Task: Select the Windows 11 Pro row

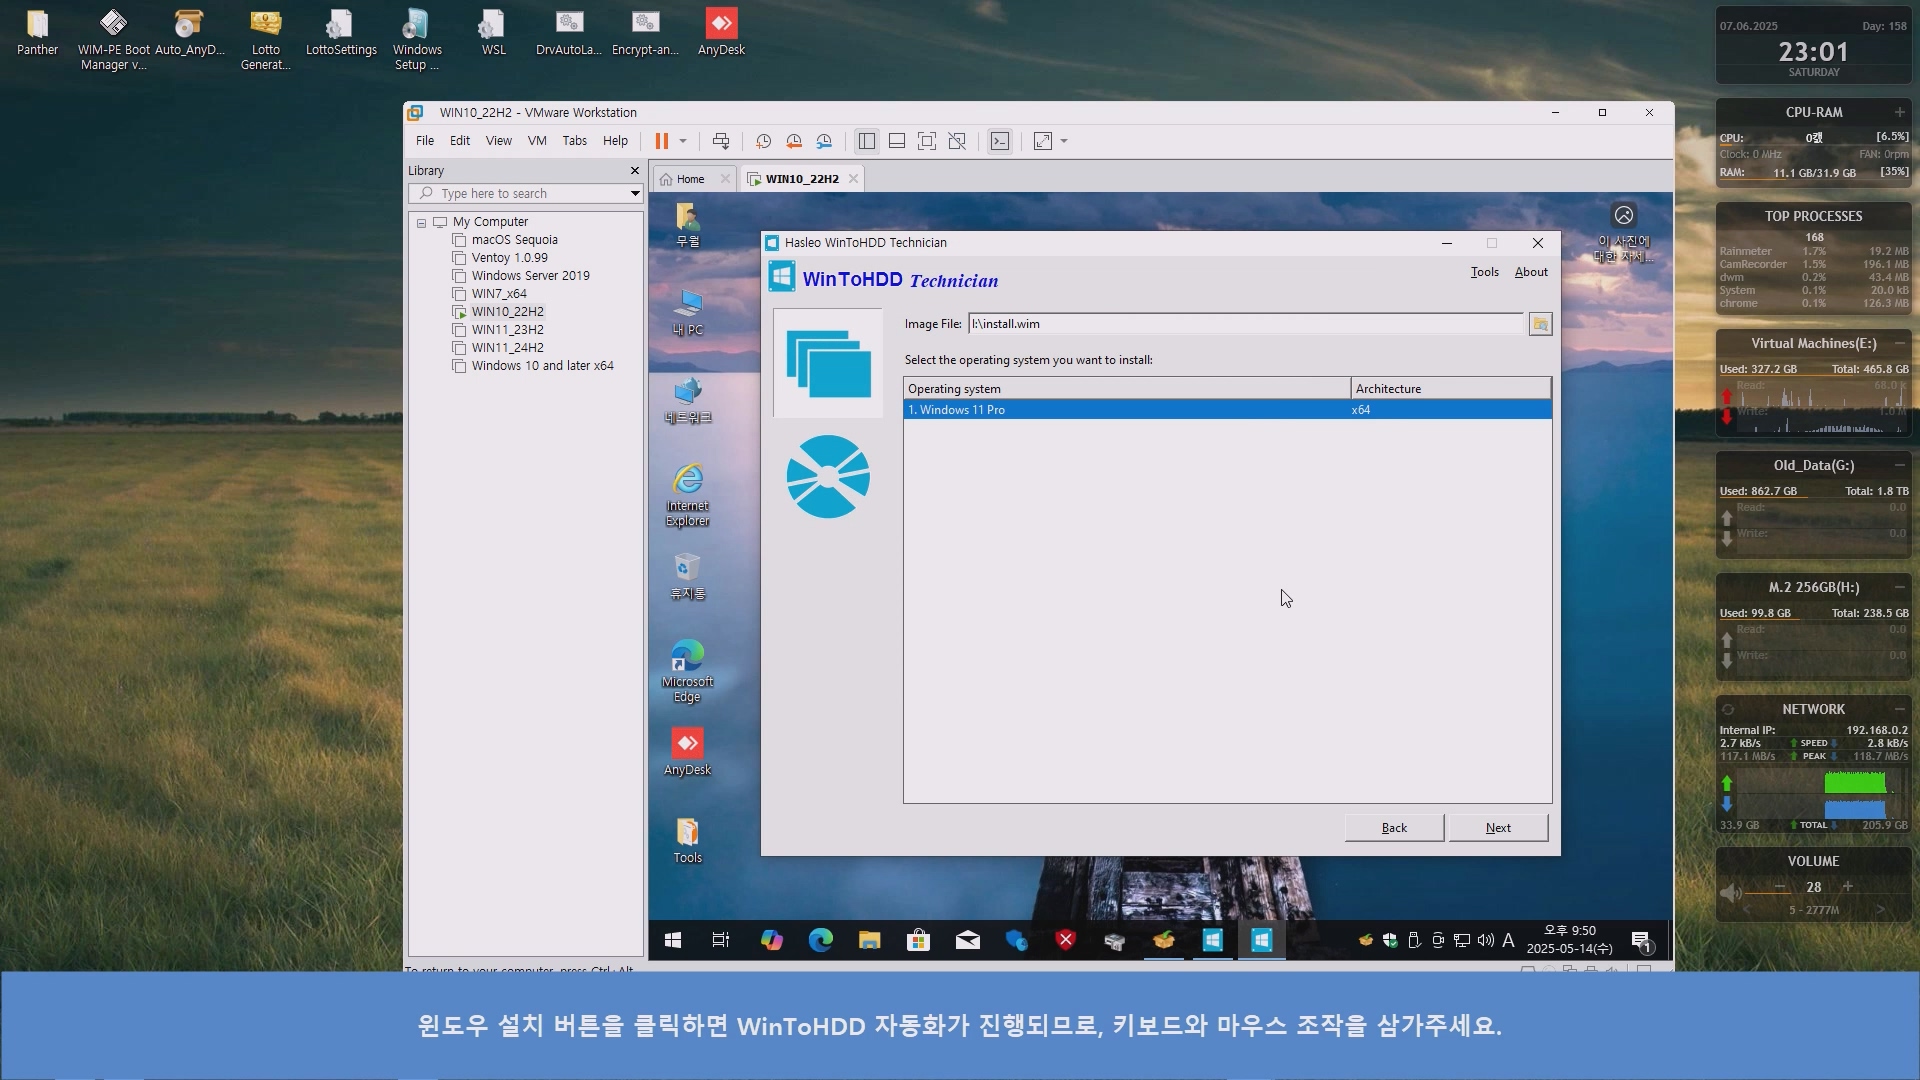Action: point(1228,410)
